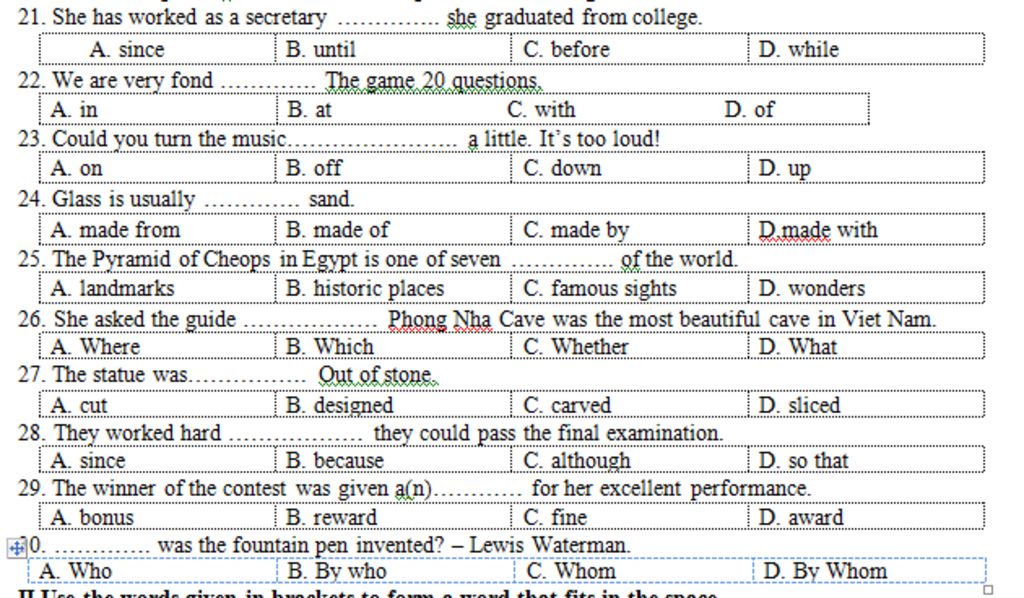Viewport: 1024px width, 598px height.
Task: Click the misspelled 'Phong Nha' text
Action: [x=440, y=320]
